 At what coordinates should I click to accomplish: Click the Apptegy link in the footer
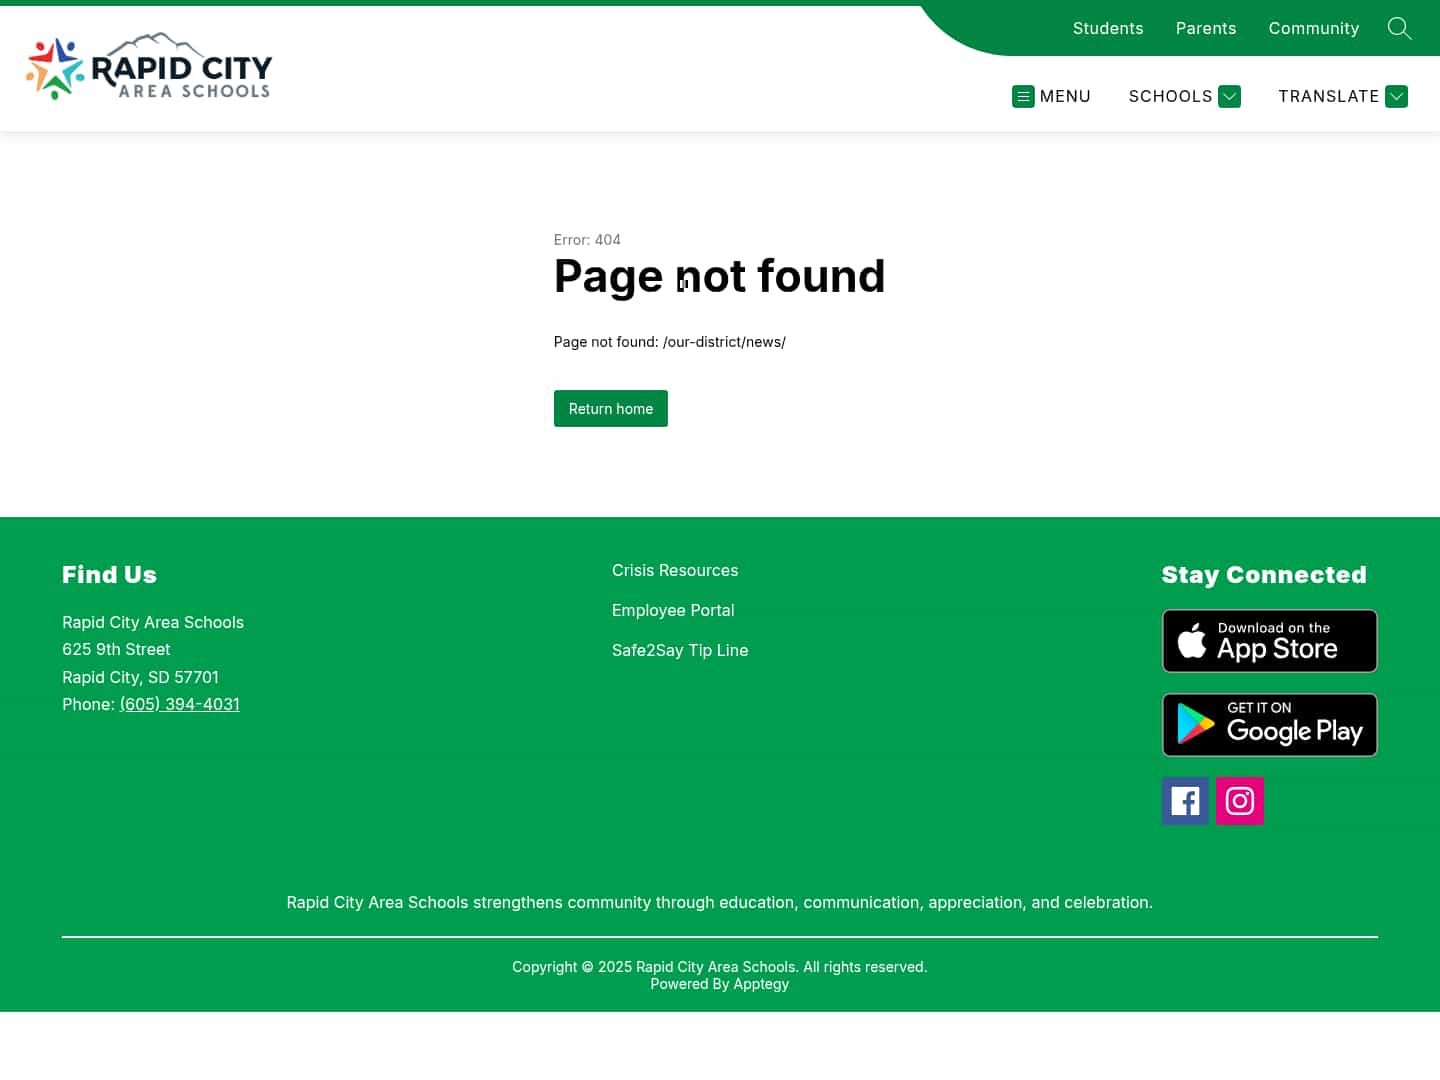click(760, 984)
